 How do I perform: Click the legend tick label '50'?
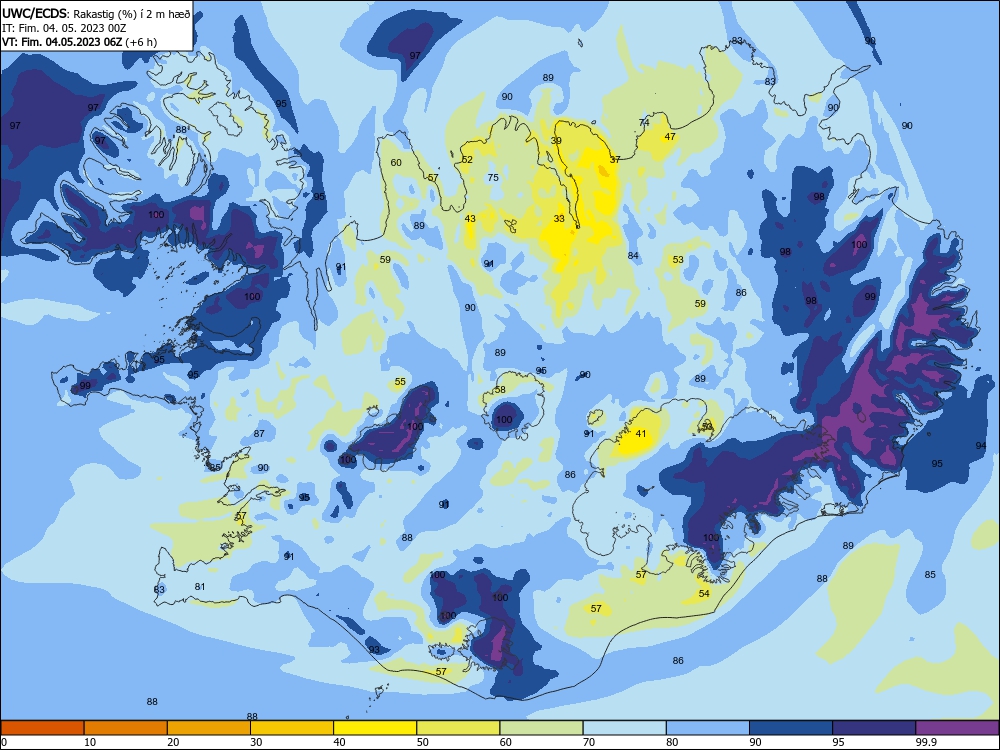(423, 742)
